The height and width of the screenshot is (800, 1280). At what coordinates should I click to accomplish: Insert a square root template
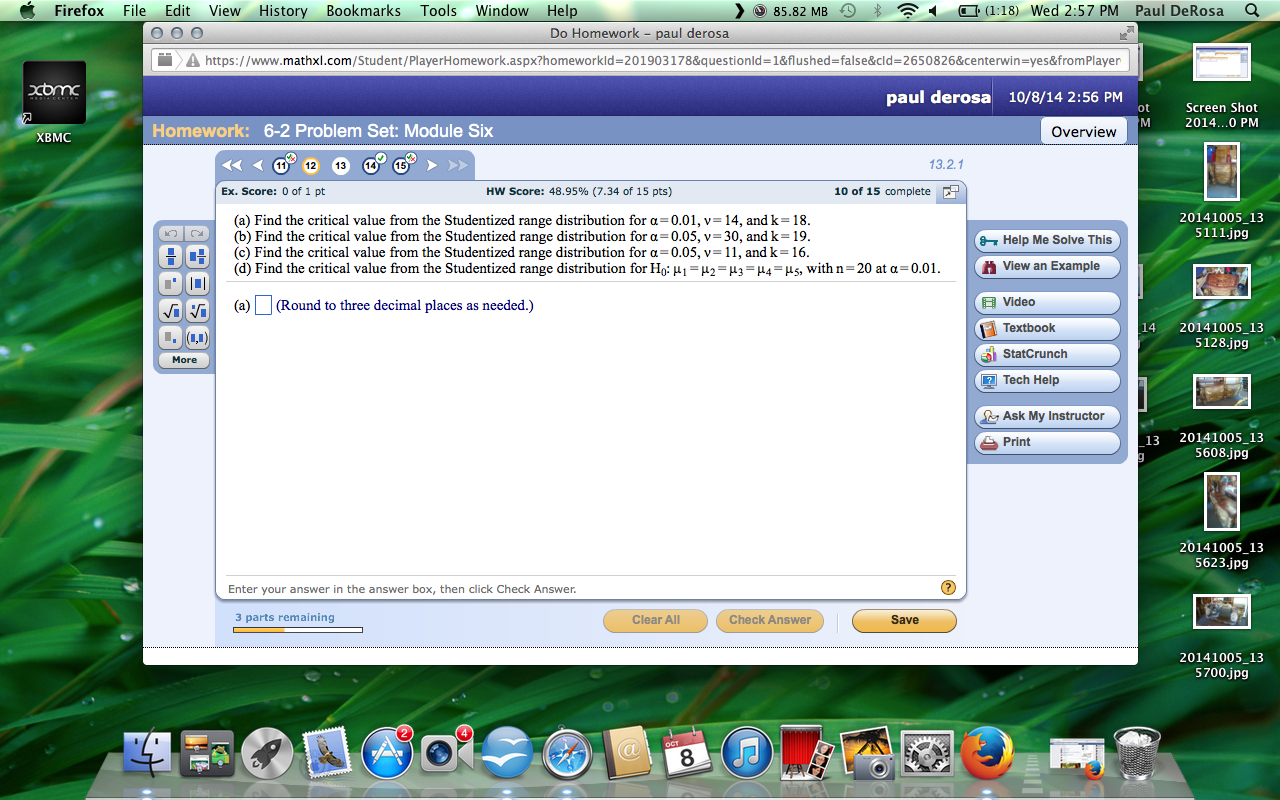(171, 311)
